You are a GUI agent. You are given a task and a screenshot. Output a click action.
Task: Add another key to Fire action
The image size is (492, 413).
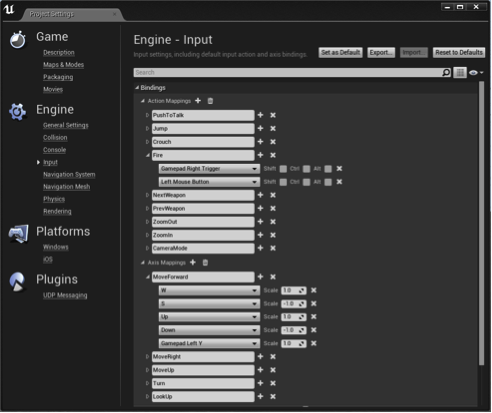(x=260, y=155)
